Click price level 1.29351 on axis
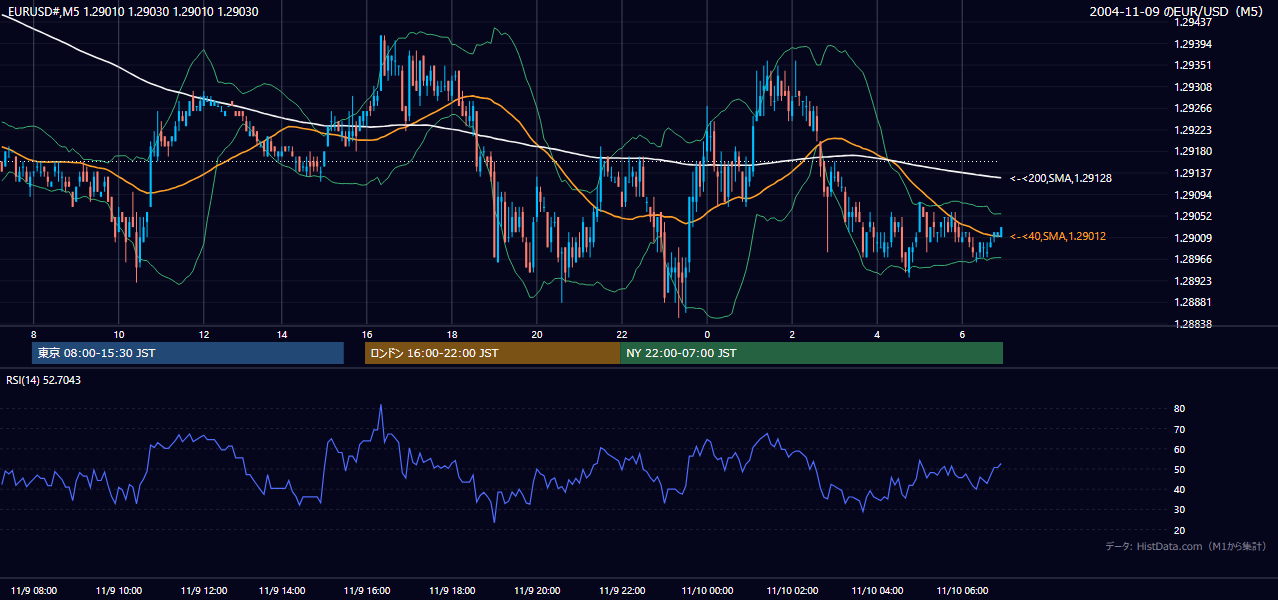 tap(1192, 65)
